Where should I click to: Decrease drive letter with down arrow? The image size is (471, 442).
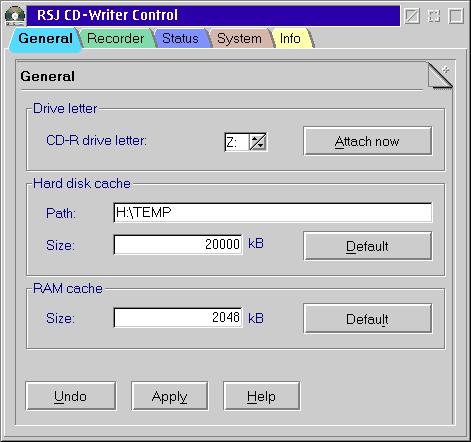261,146
